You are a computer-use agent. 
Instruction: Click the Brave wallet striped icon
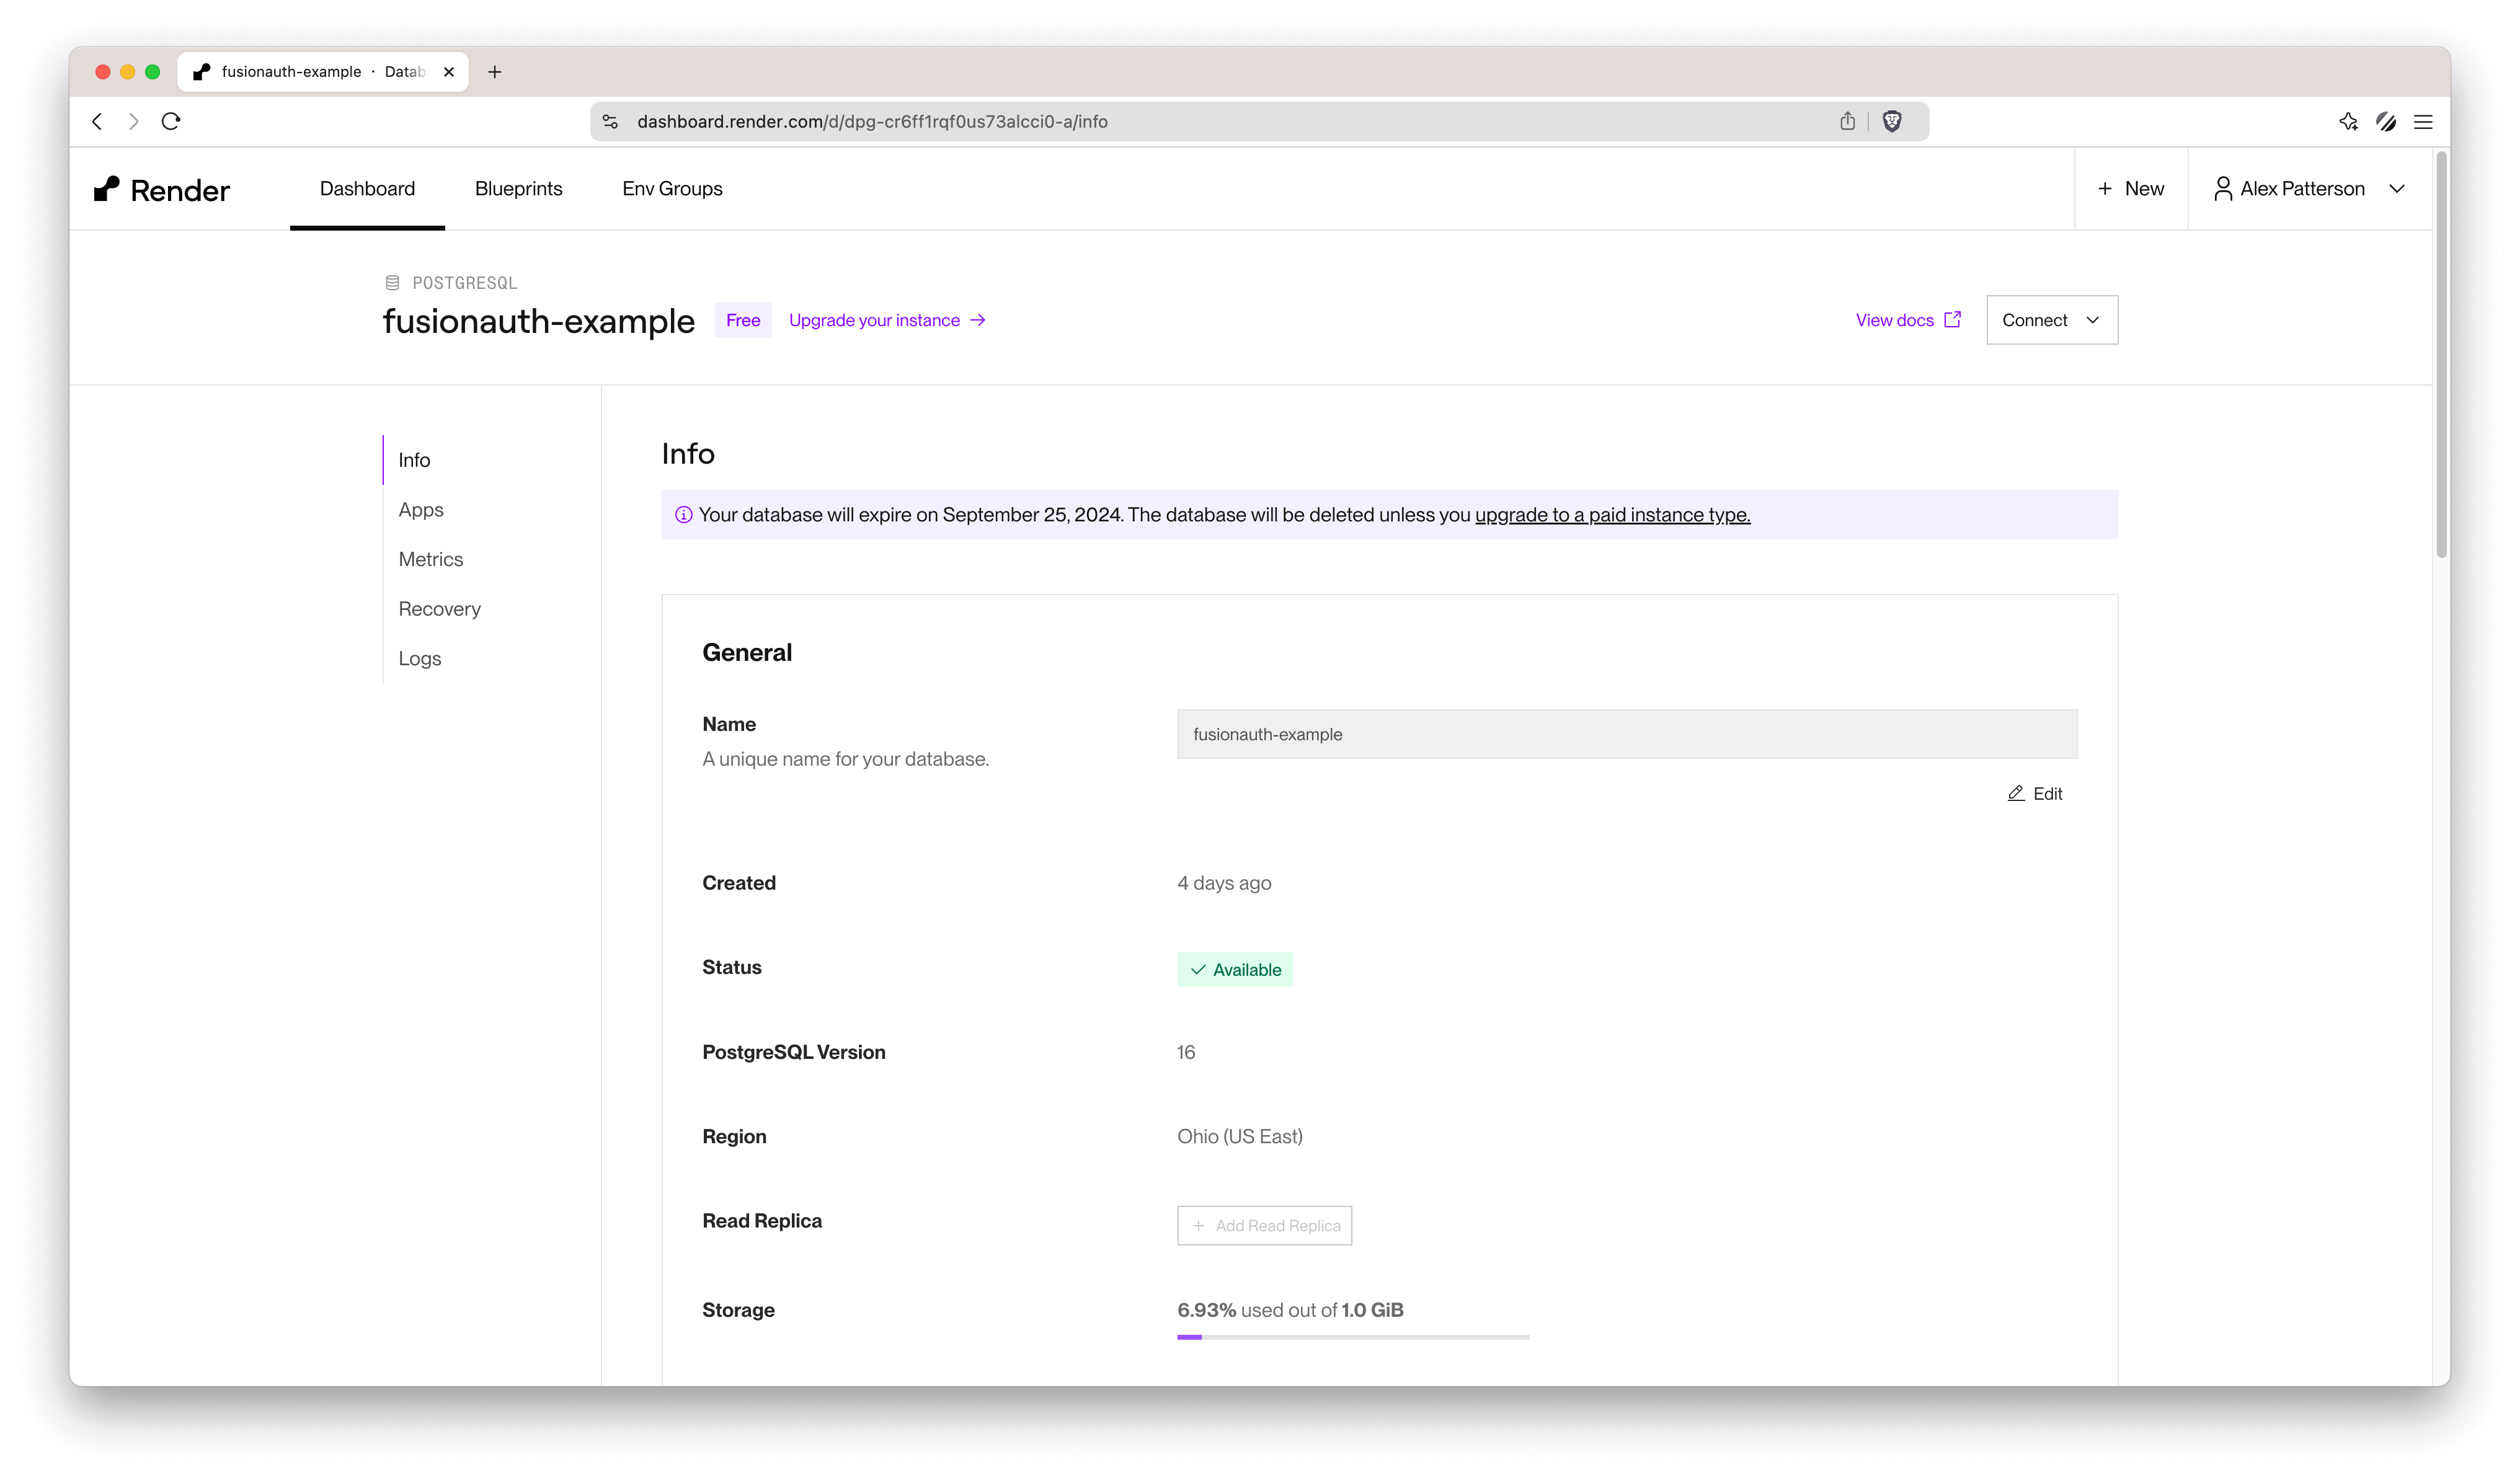pos(2386,121)
